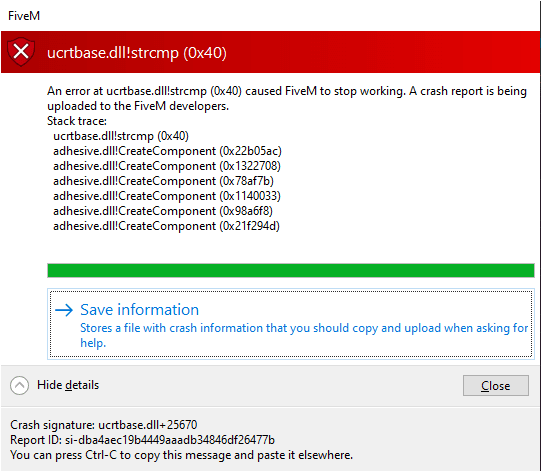Click the CreateComponent (0x1322708) stack entry

click(x=167, y=166)
